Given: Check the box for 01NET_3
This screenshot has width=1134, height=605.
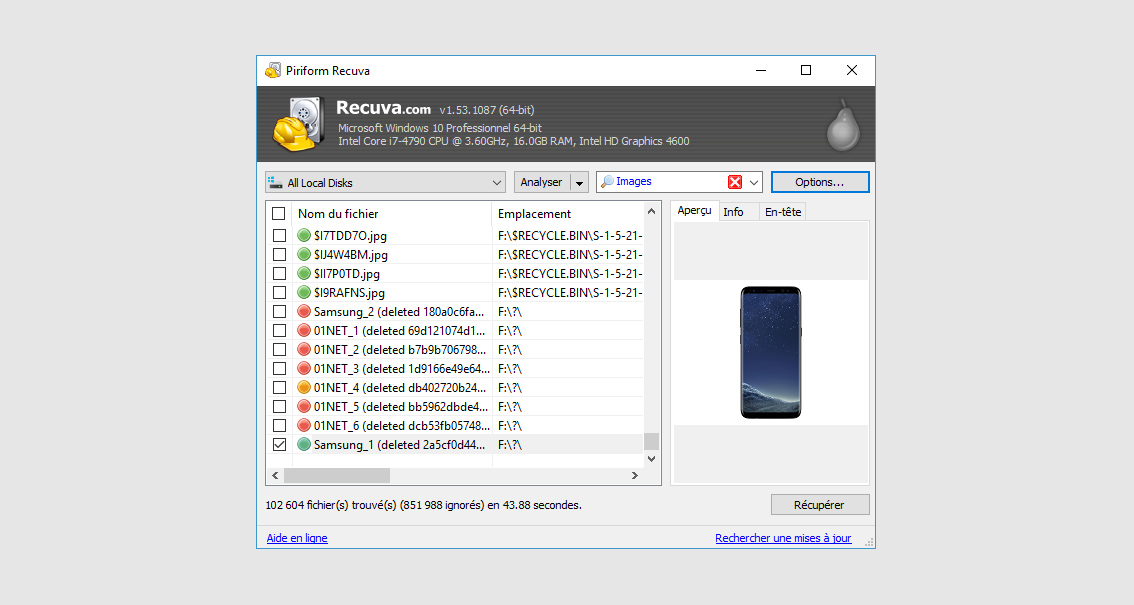Looking at the screenshot, I should pos(279,369).
